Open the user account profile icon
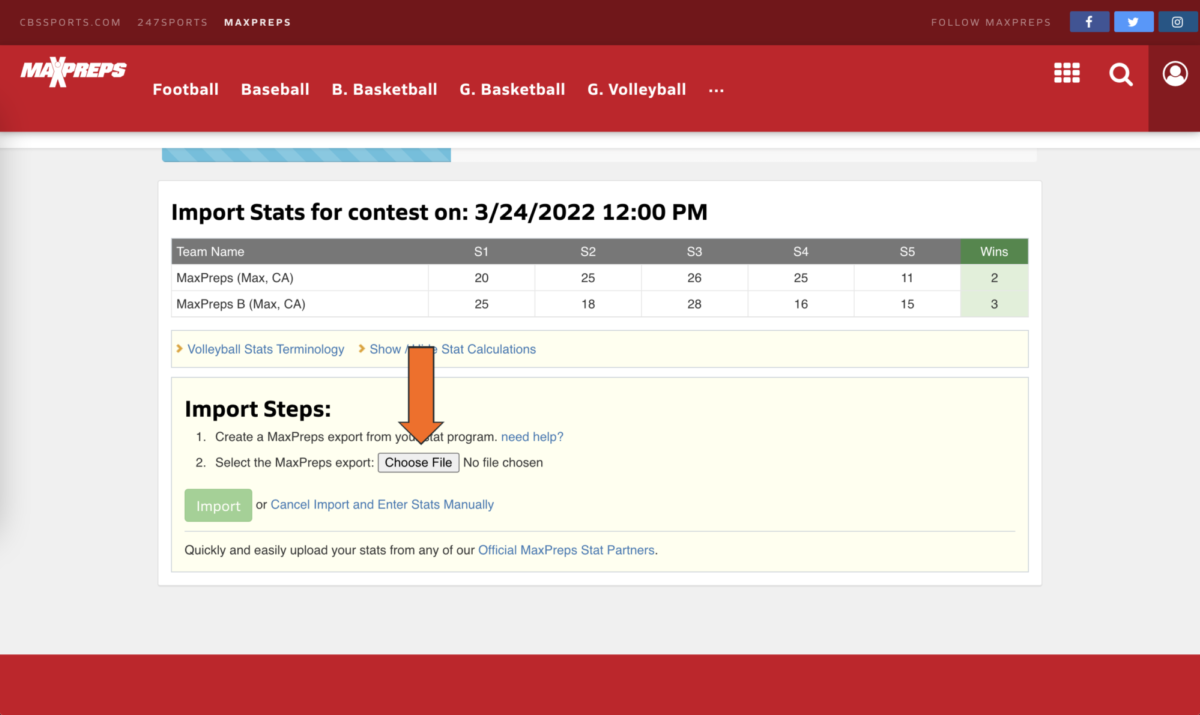 tap(1175, 73)
